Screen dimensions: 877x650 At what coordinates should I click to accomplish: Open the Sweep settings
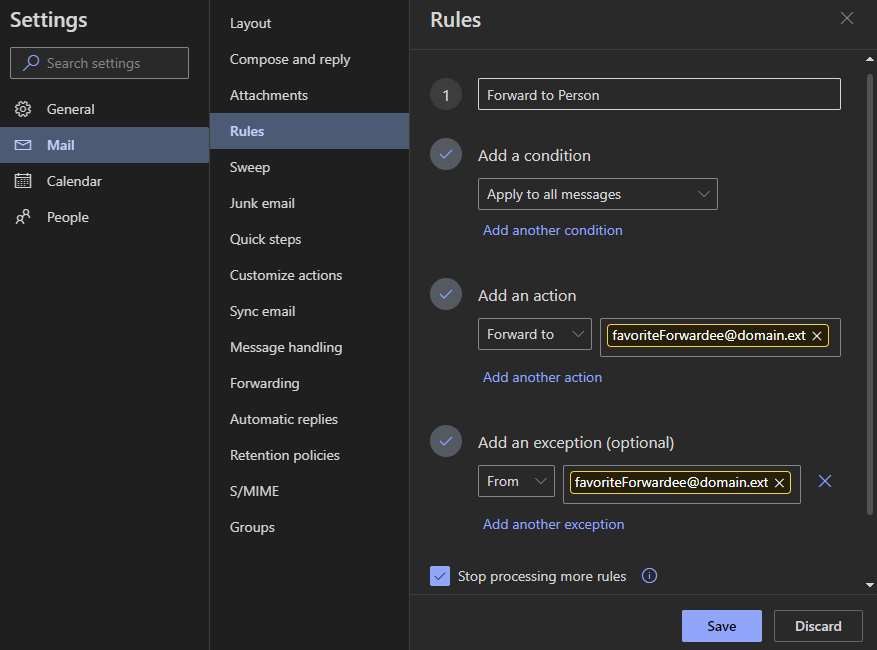click(309, 167)
